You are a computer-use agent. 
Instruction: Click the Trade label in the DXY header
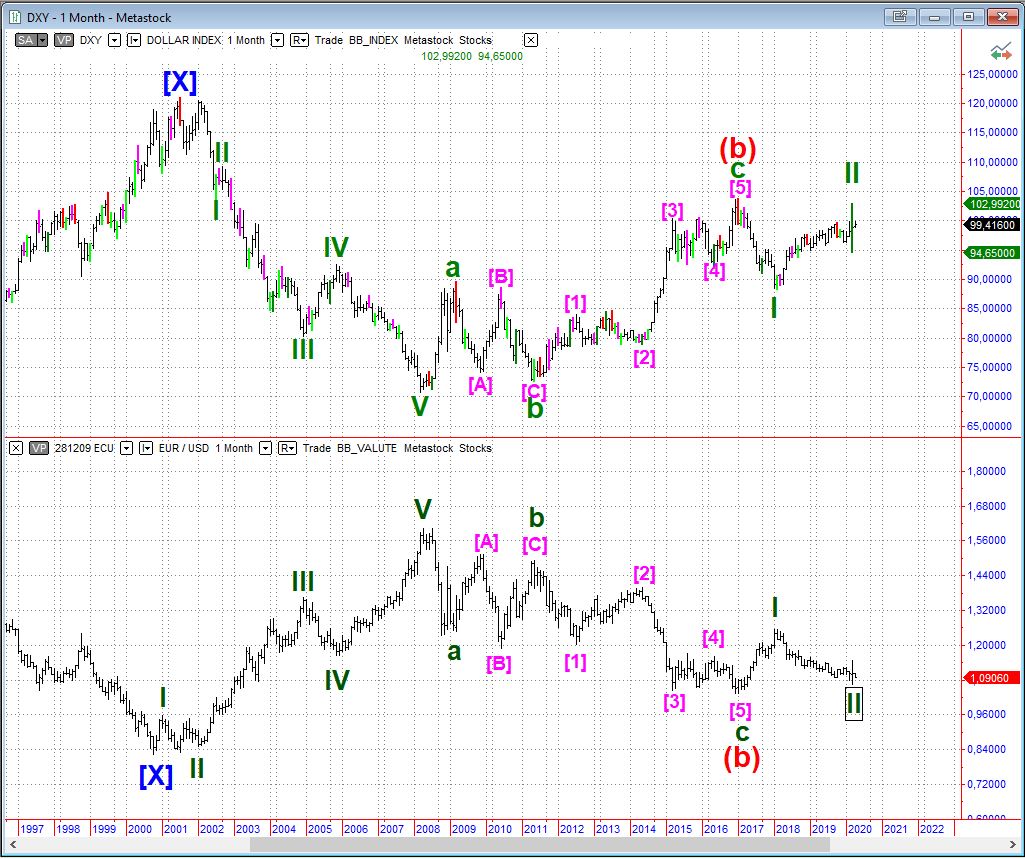(x=329, y=40)
